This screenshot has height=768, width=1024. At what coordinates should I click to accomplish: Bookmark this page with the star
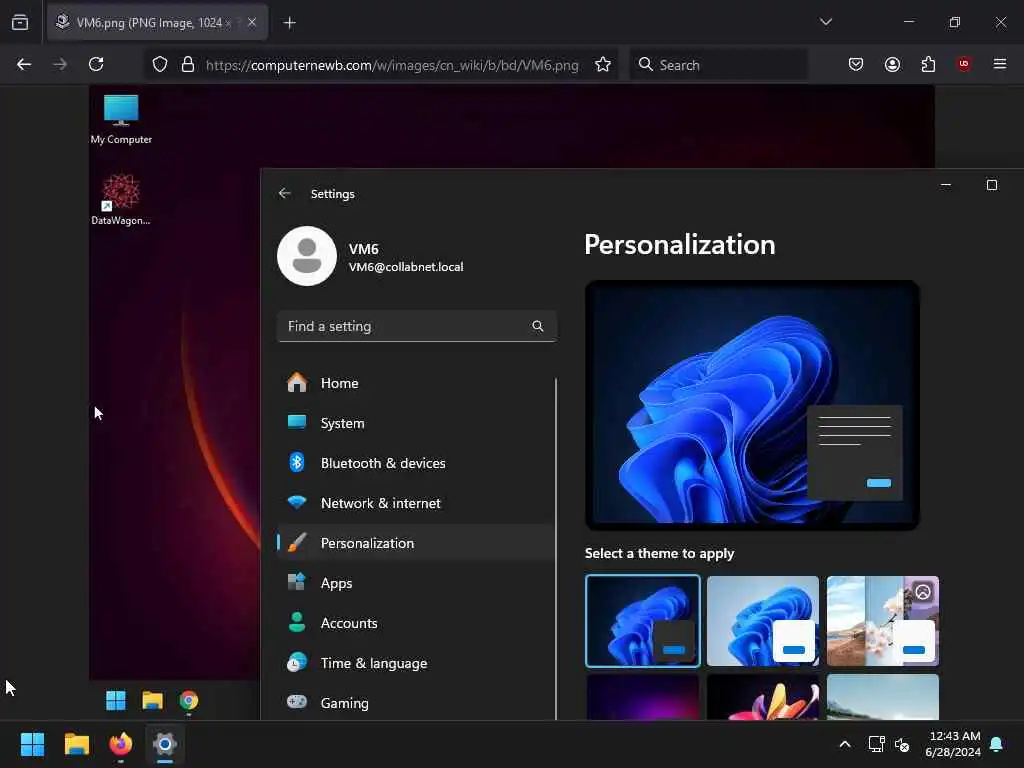point(603,65)
